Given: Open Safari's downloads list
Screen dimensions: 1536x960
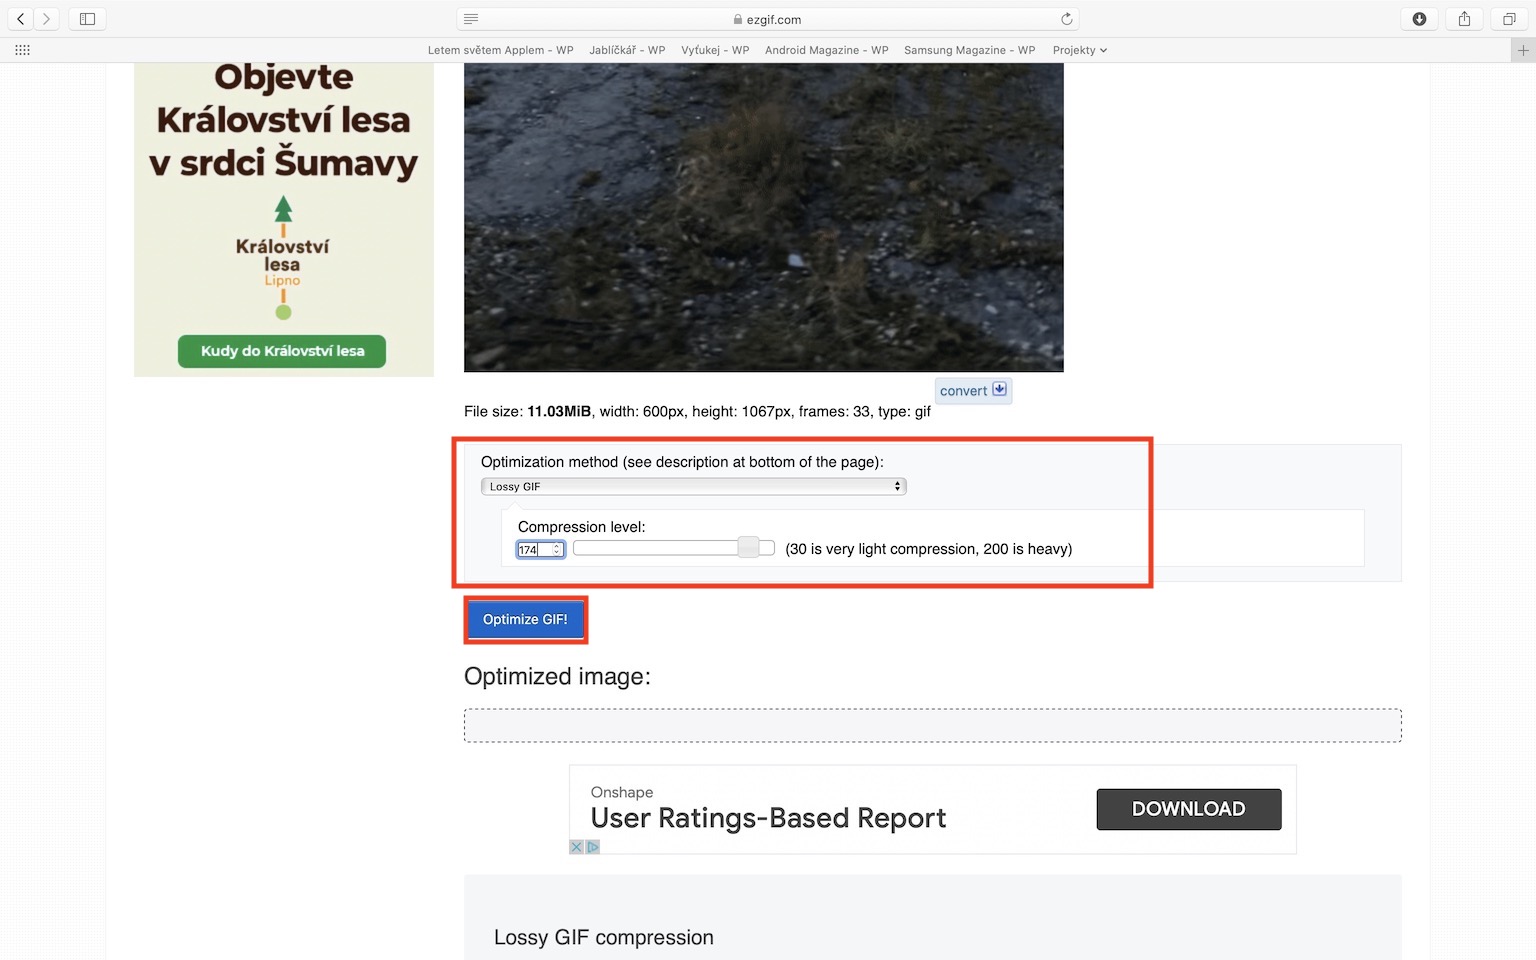Looking at the screenshot, I should (x=1419, y=19).
